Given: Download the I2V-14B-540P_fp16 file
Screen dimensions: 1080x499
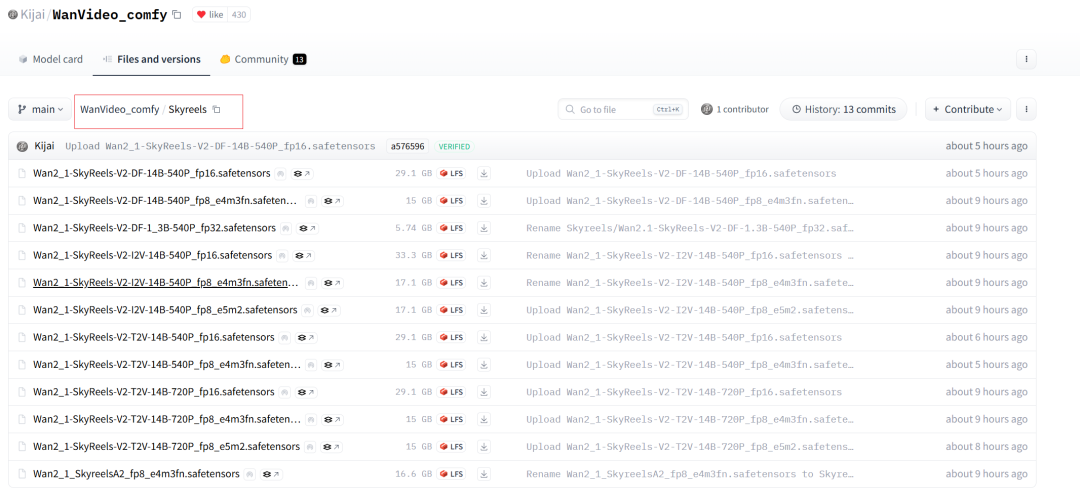Looking at the screenshot, I should [484, 256].
